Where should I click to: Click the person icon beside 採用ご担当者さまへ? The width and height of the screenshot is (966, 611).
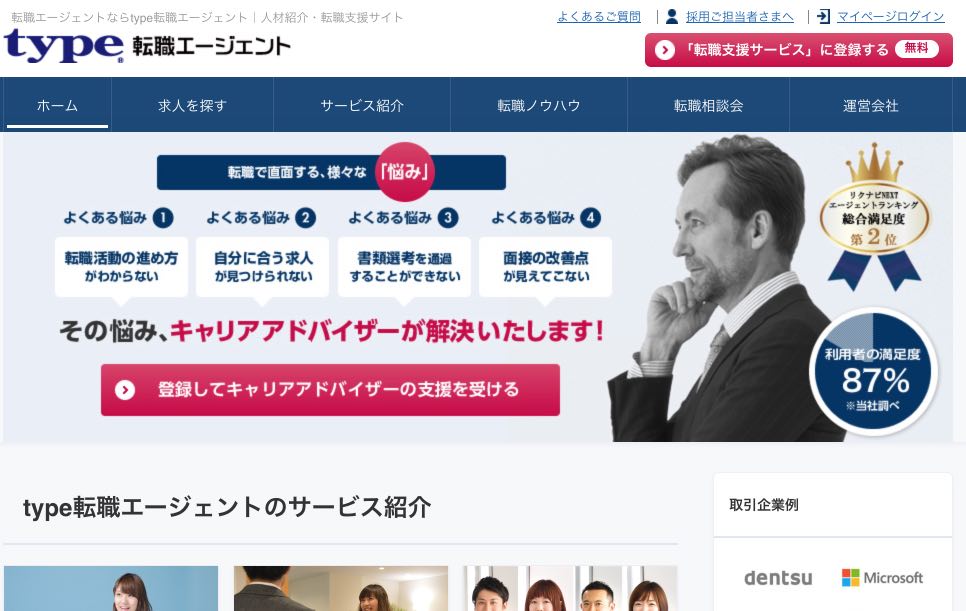(672, 17)
